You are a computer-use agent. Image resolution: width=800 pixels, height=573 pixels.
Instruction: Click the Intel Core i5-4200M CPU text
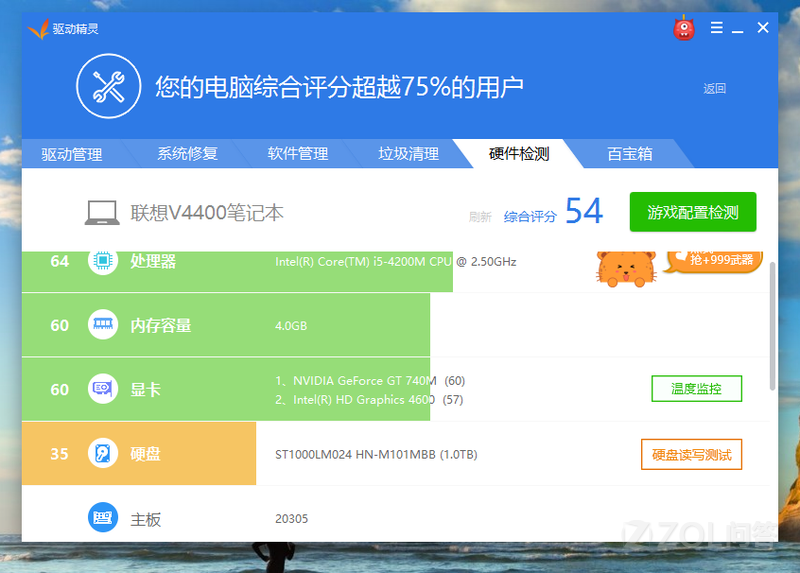(x=395, y=262)
